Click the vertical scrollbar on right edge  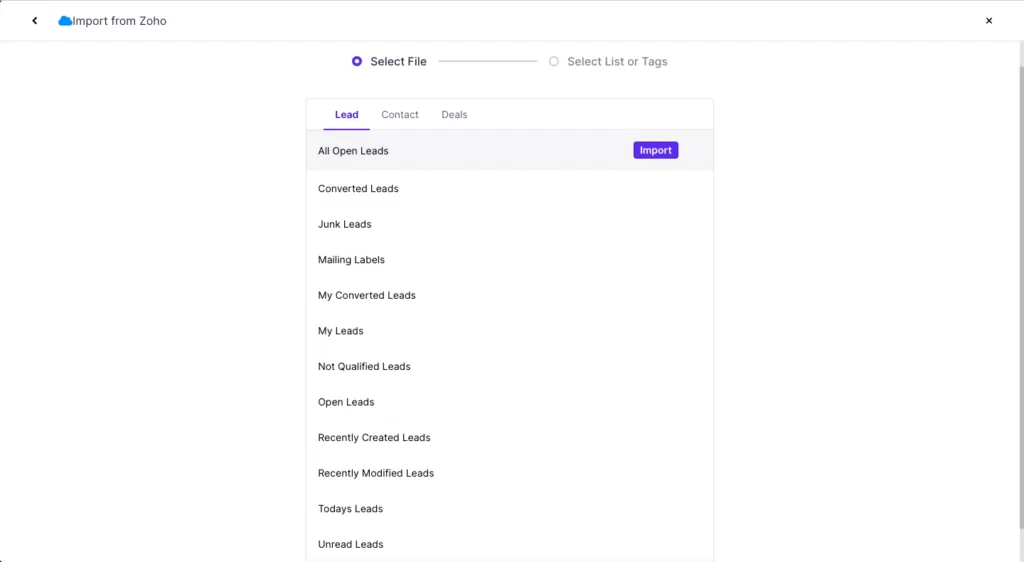point(1021,297)
